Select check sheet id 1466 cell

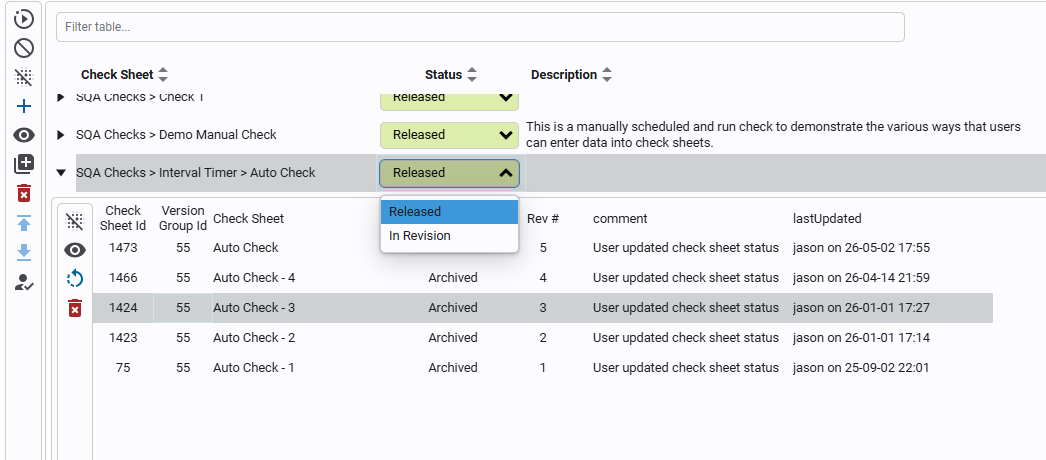tap(123, 278)
